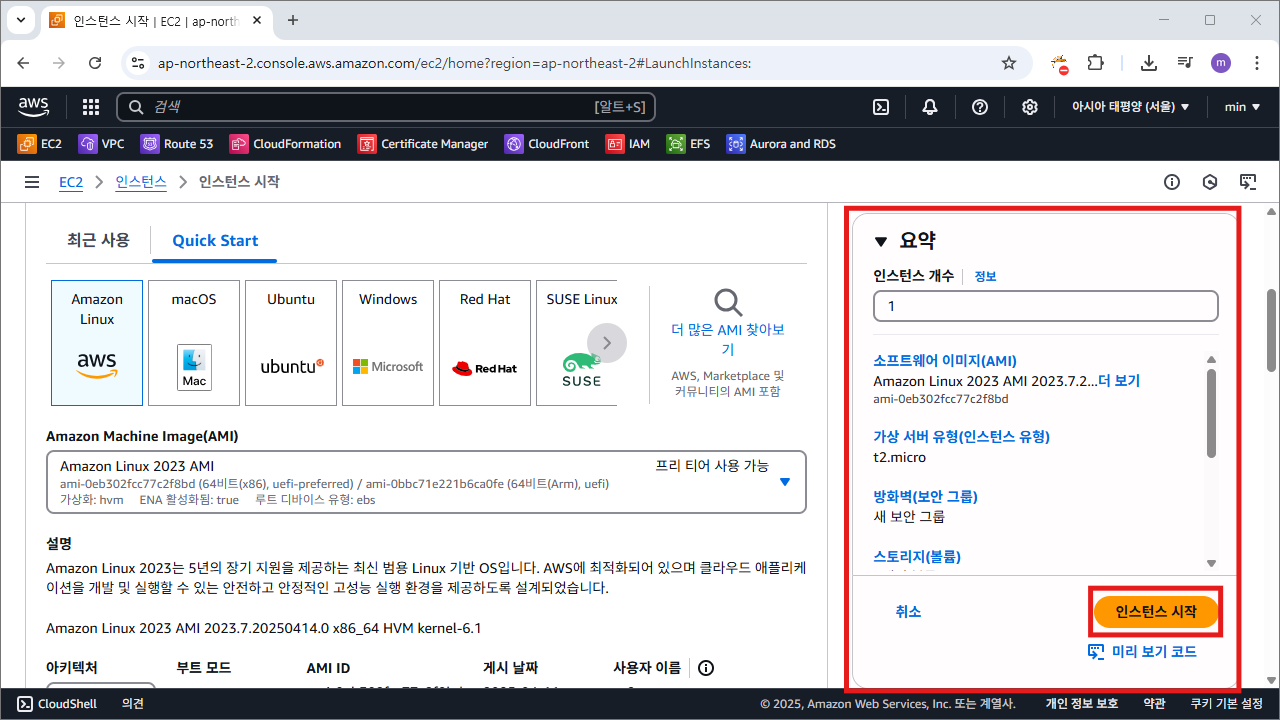Bookmark this page with the star icon
This screenshot has height=720, width=1280.
(x=1009, y=63)
